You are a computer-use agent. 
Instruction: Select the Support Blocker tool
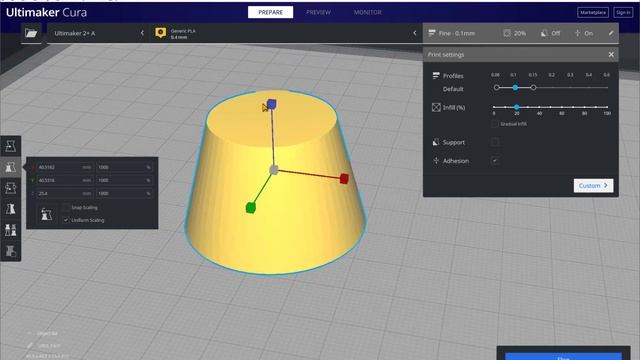pos(11,251)
